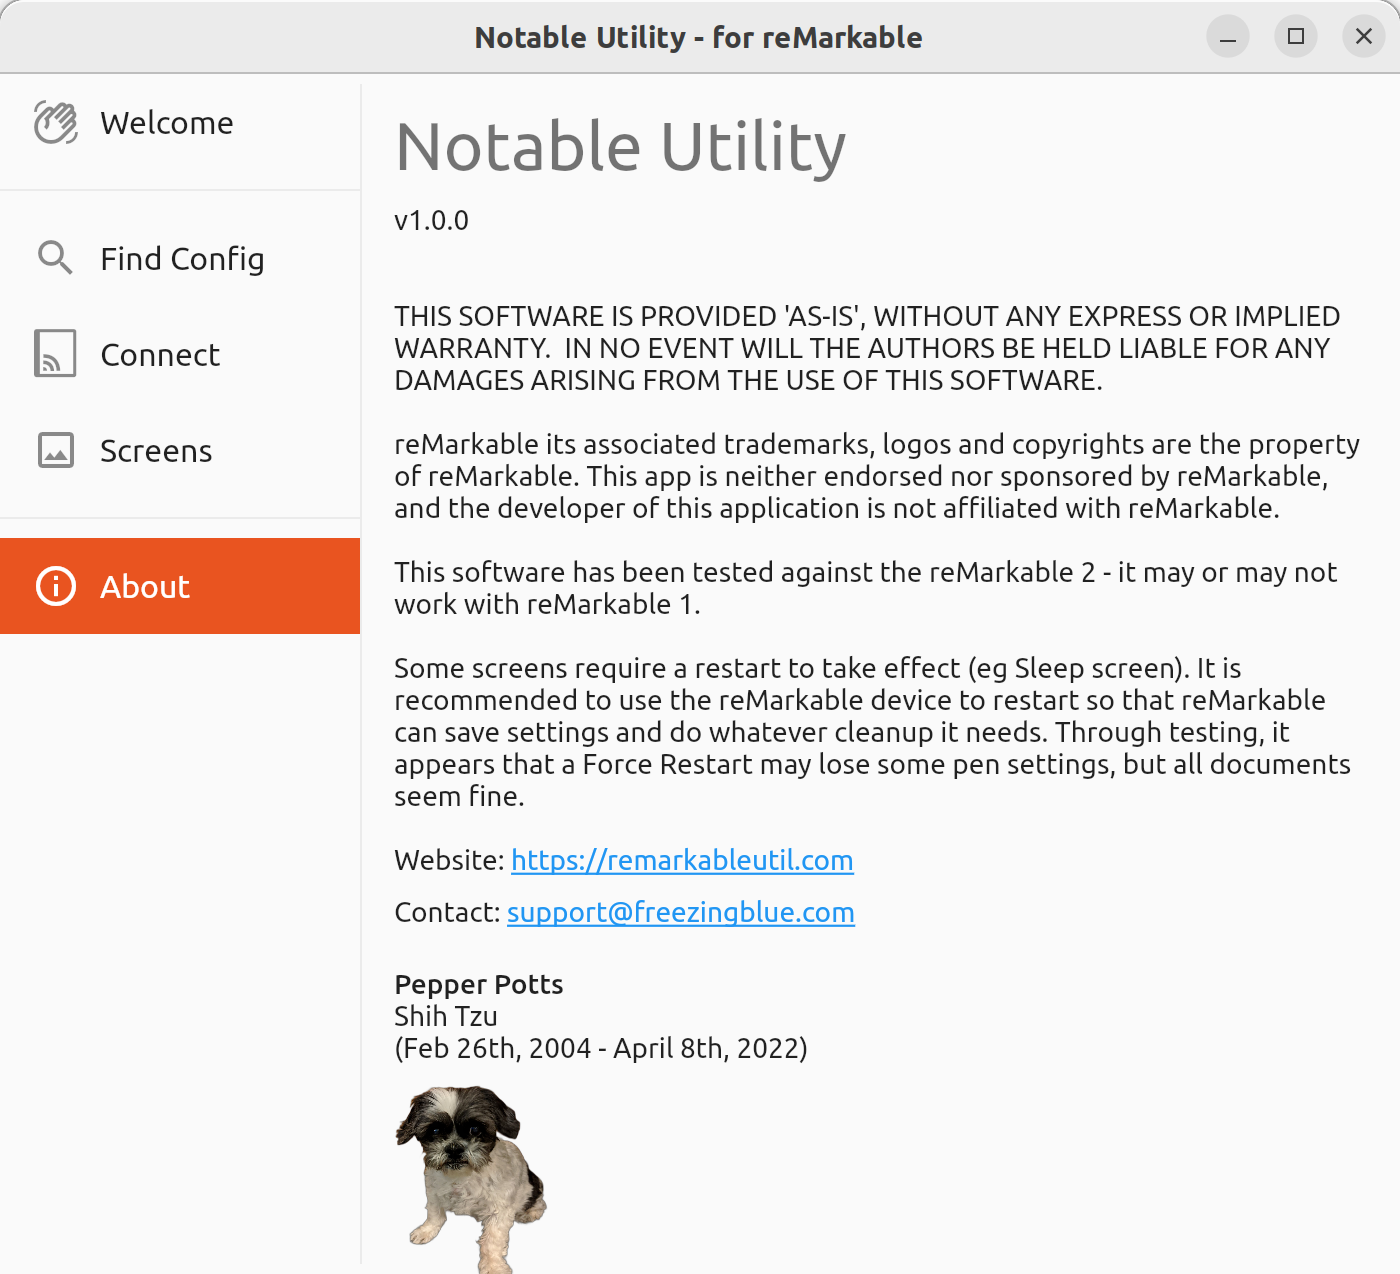This screenshot has width=1400, height=1274.
Task: Click the Connect cast icon
Action: tap(55, 353)
